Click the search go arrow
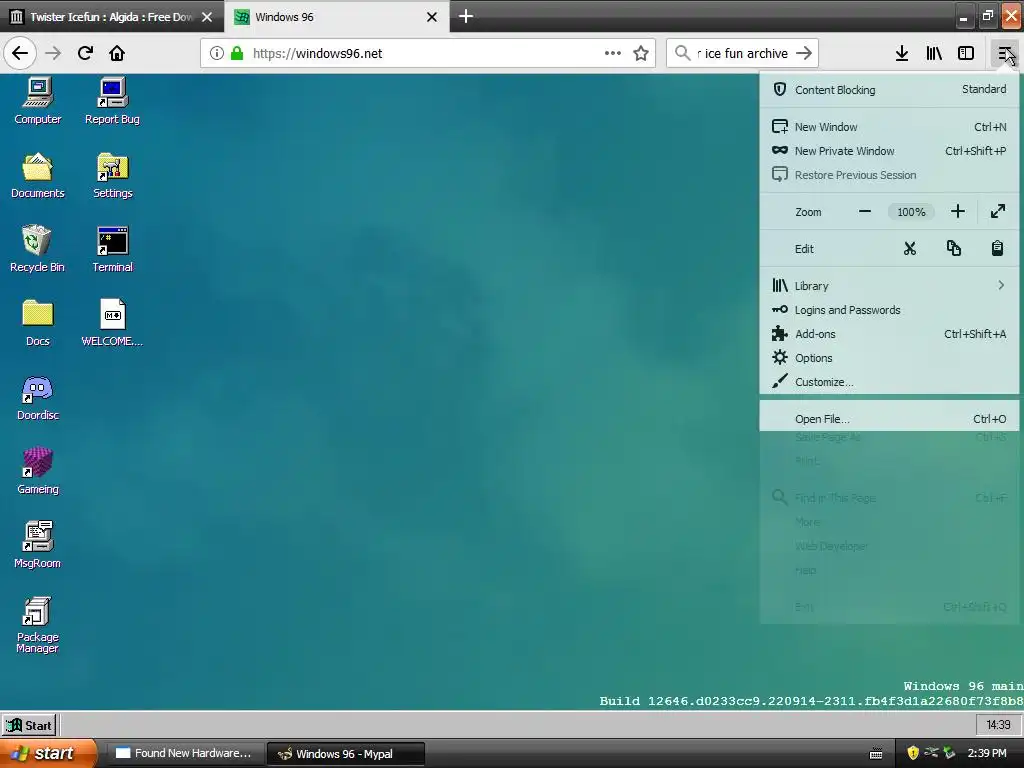Image resolution: width=1024 pixels, height=768 pixels. pos(804,53)
